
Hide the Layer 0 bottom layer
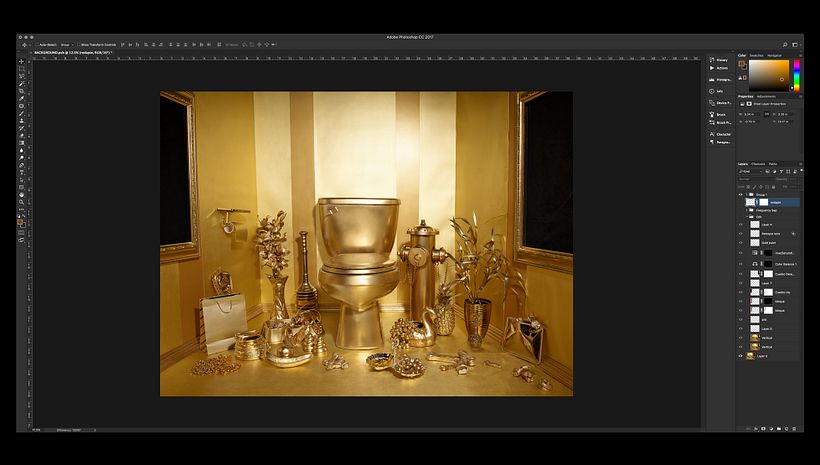tap(741, 356)
